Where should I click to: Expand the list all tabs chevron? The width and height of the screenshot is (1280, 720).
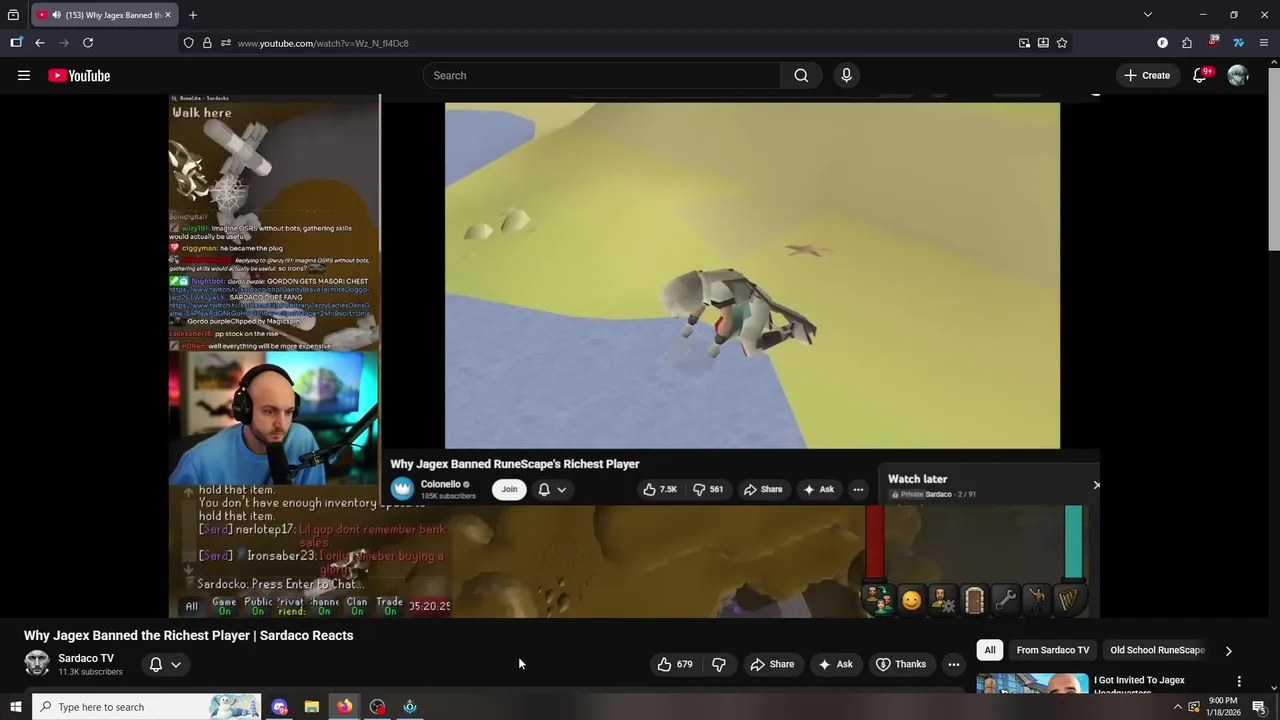[1148, 15]
